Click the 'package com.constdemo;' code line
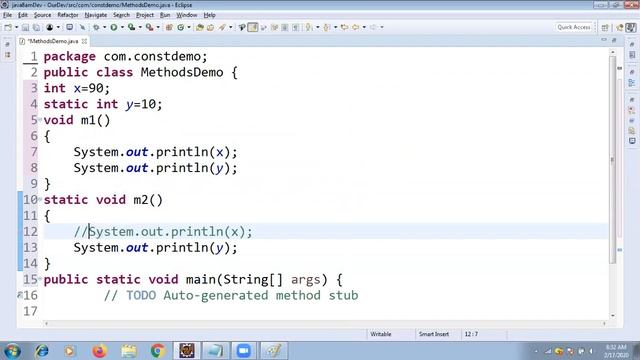 pos(125,56)
